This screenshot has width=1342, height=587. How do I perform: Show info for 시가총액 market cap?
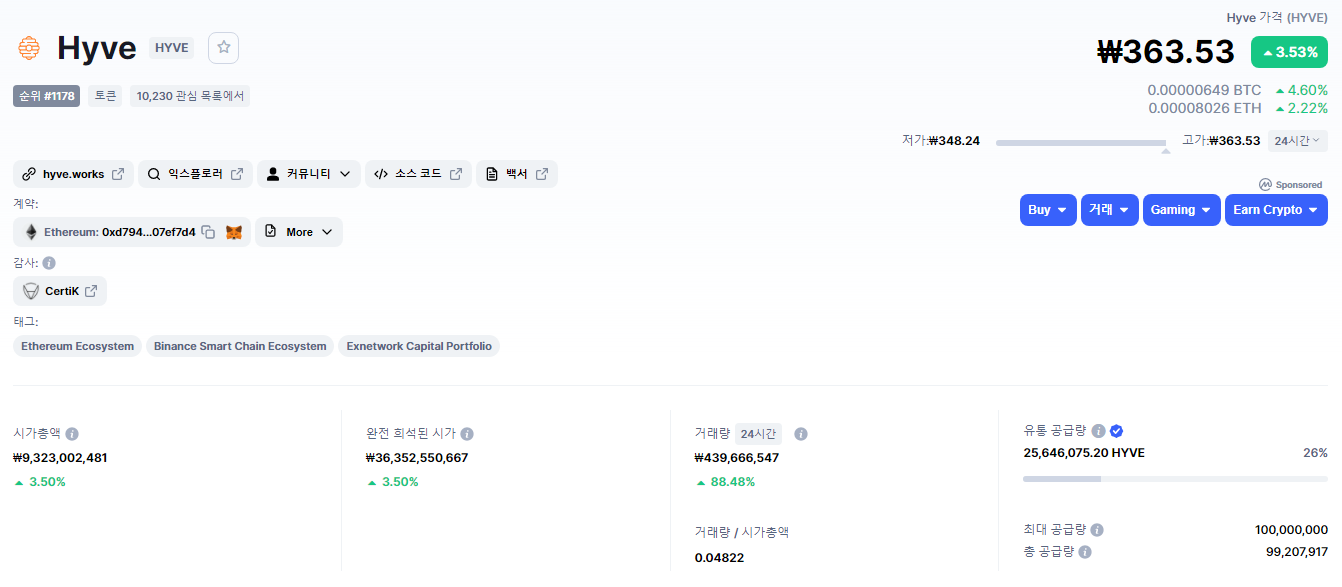(x=72, y=434)
